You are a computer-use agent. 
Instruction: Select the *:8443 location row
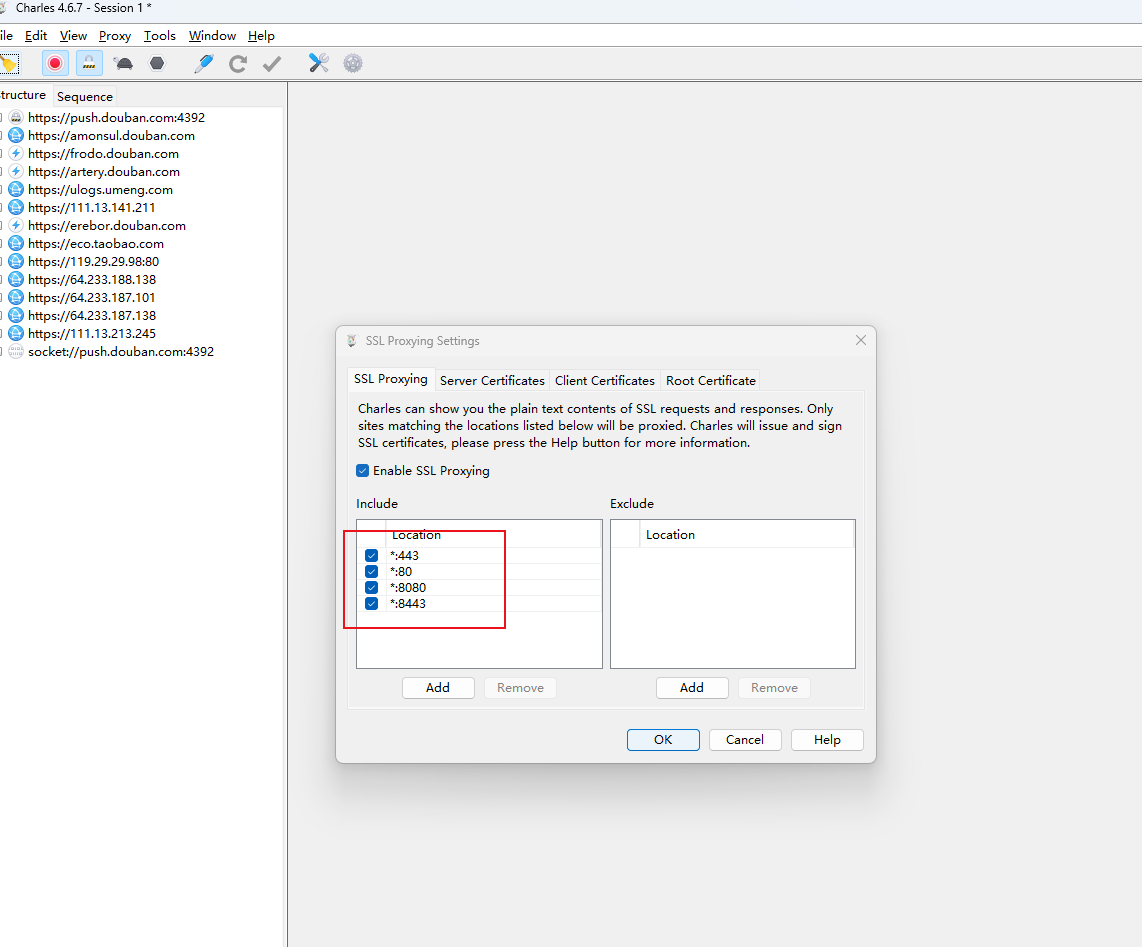click(479, 603)
